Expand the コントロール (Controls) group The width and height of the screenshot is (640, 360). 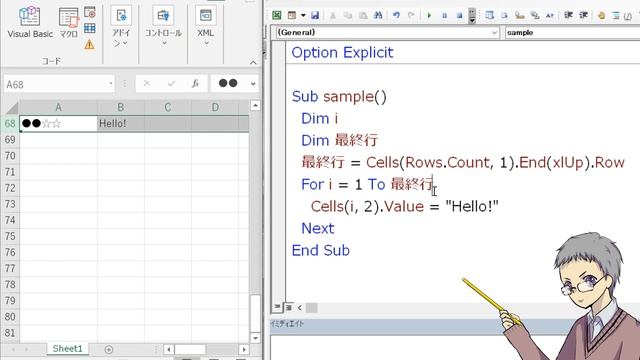pos(163,26)
